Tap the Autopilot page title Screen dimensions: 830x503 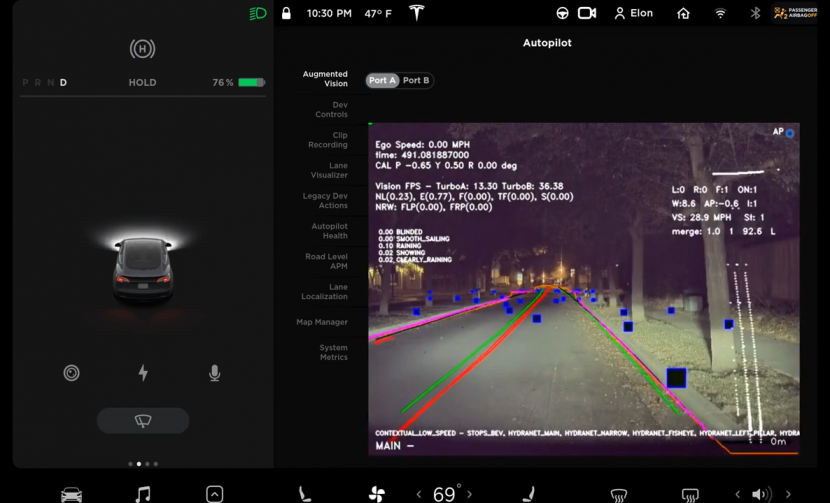pos(547,43)
